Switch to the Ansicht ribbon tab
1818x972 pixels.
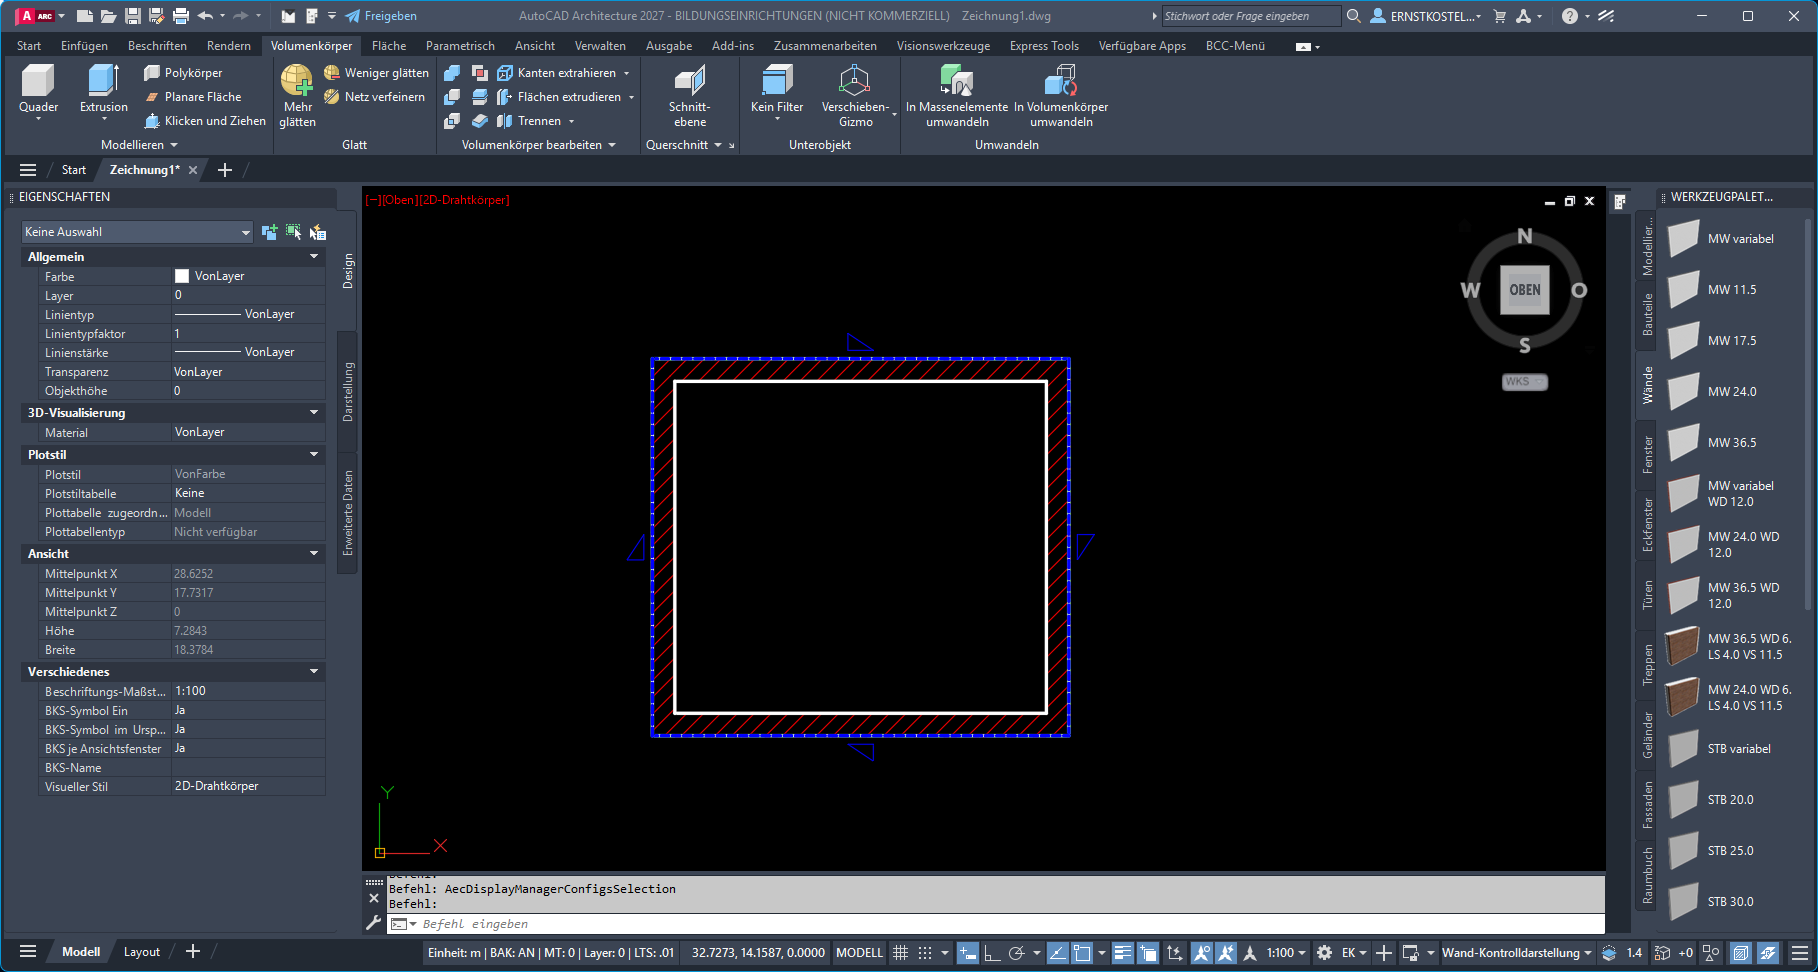(x=535, y=46)
